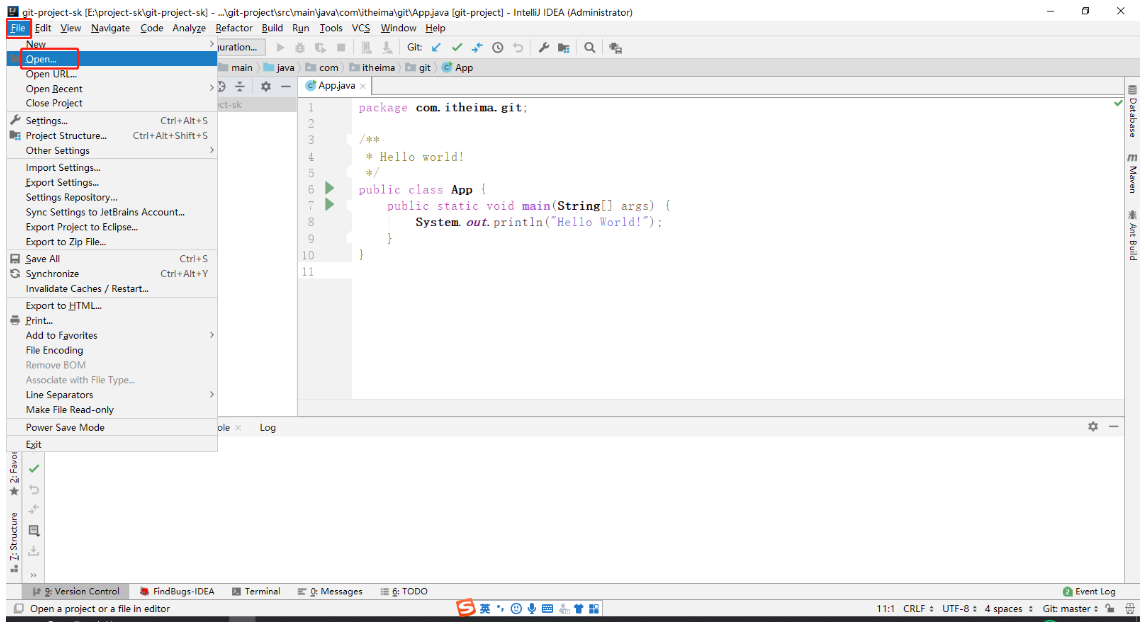Click commit checkmark in Version Control sidebar

pyautogui.click(x=34, y=469)
